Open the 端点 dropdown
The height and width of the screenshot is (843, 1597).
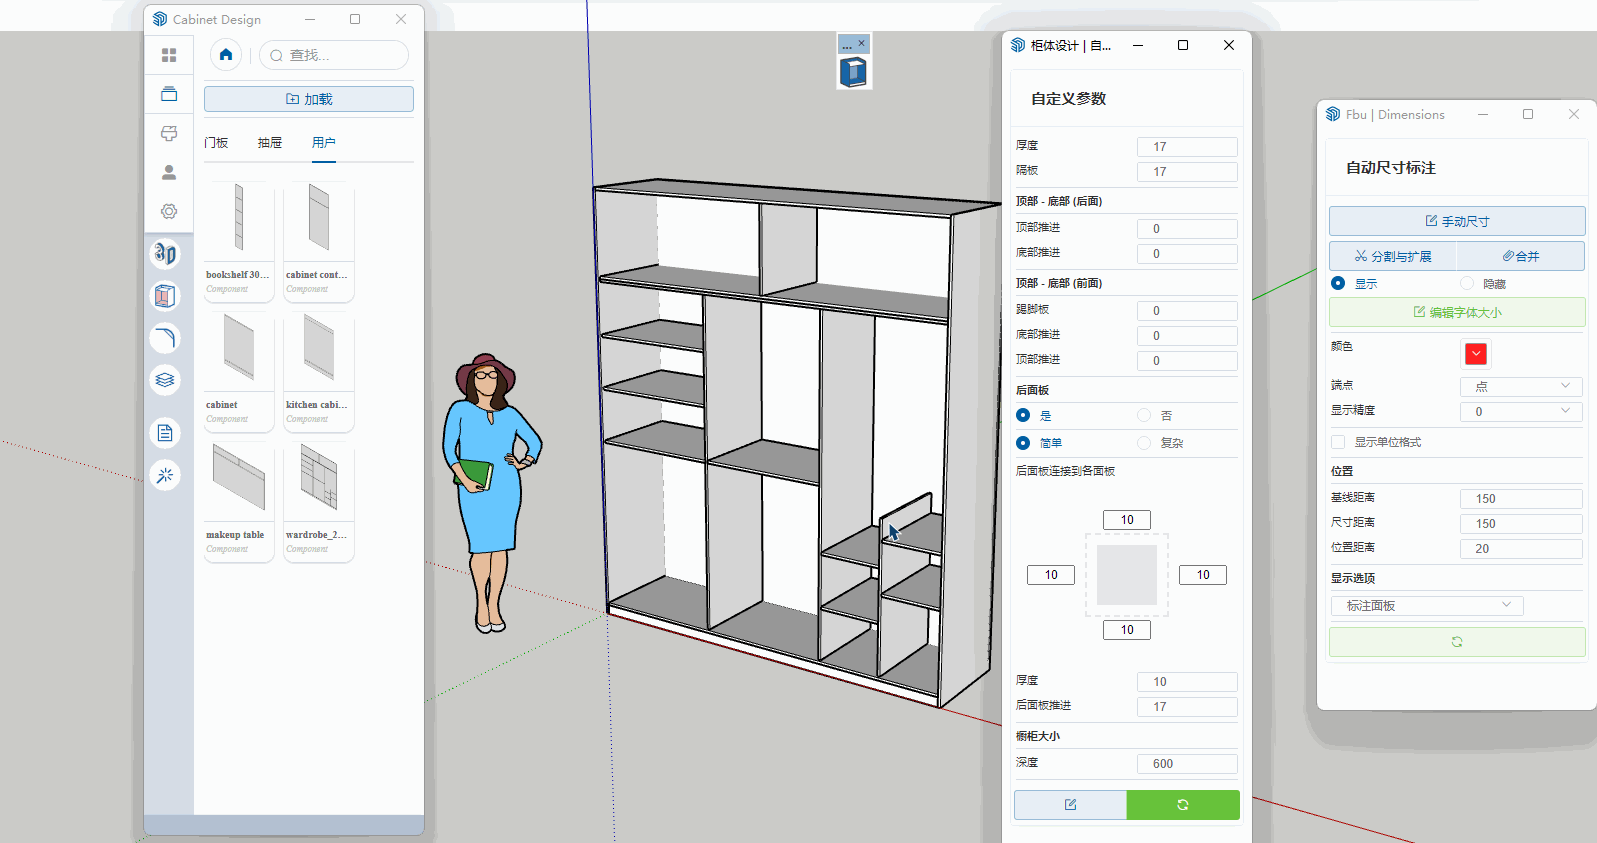pyautogui.click(x=1520, y=386)
